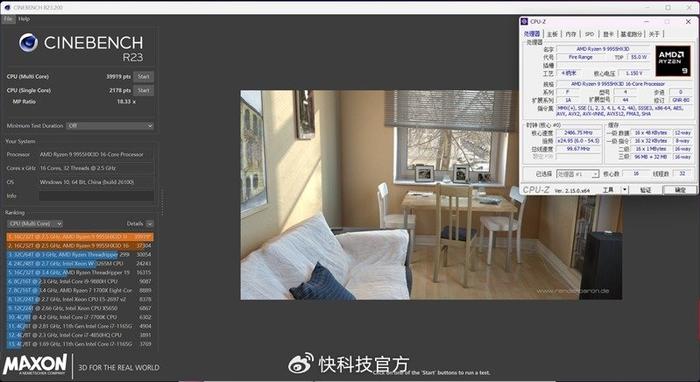Click the Cinebench sphere logo
The width and height of the screenshot is (700, 382).
[28, 42]
